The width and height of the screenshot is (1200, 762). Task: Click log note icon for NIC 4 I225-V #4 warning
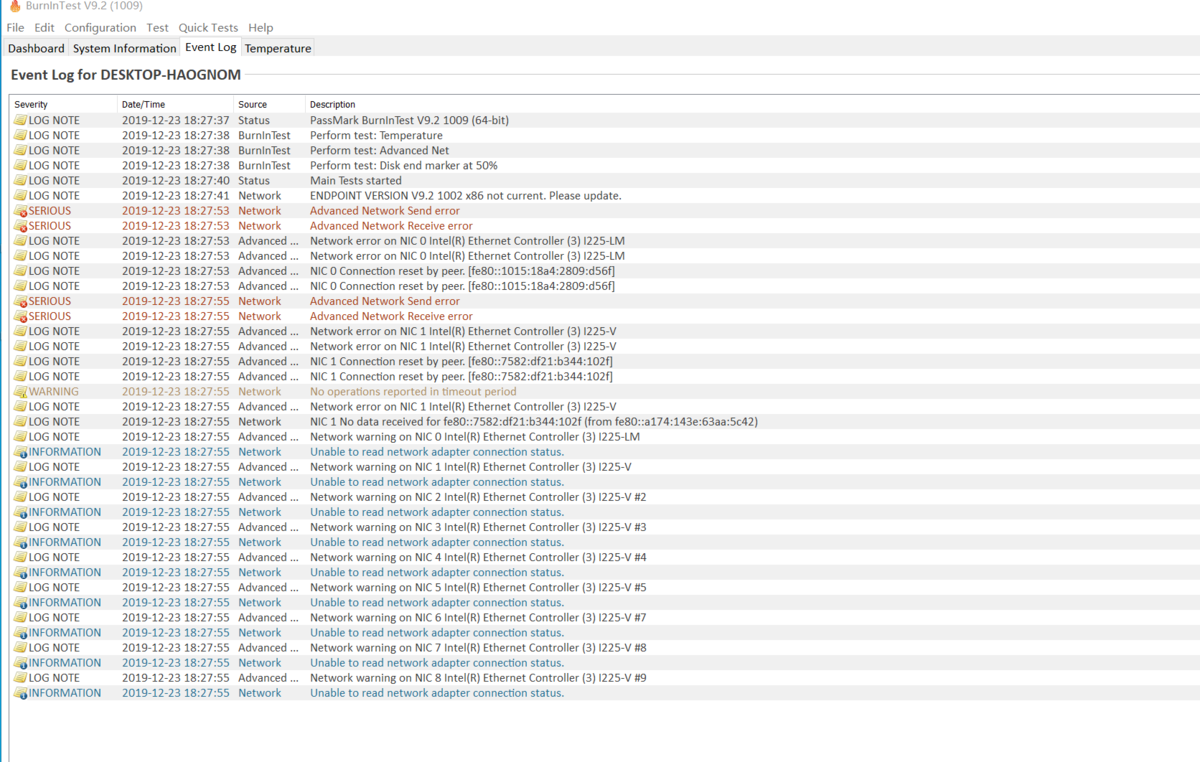click(x=20, y=557)
